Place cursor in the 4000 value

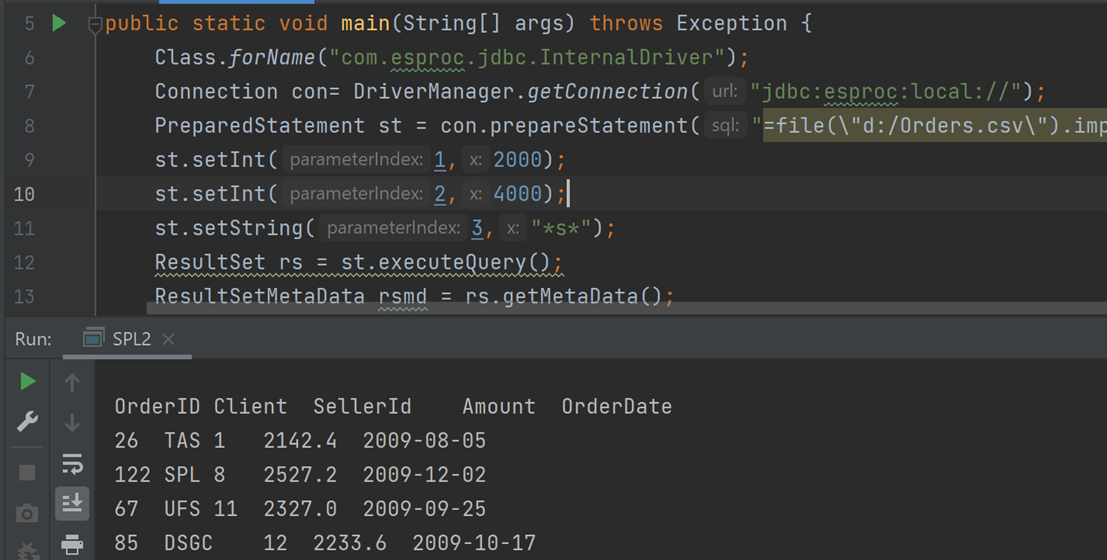(x=518, y=194)
